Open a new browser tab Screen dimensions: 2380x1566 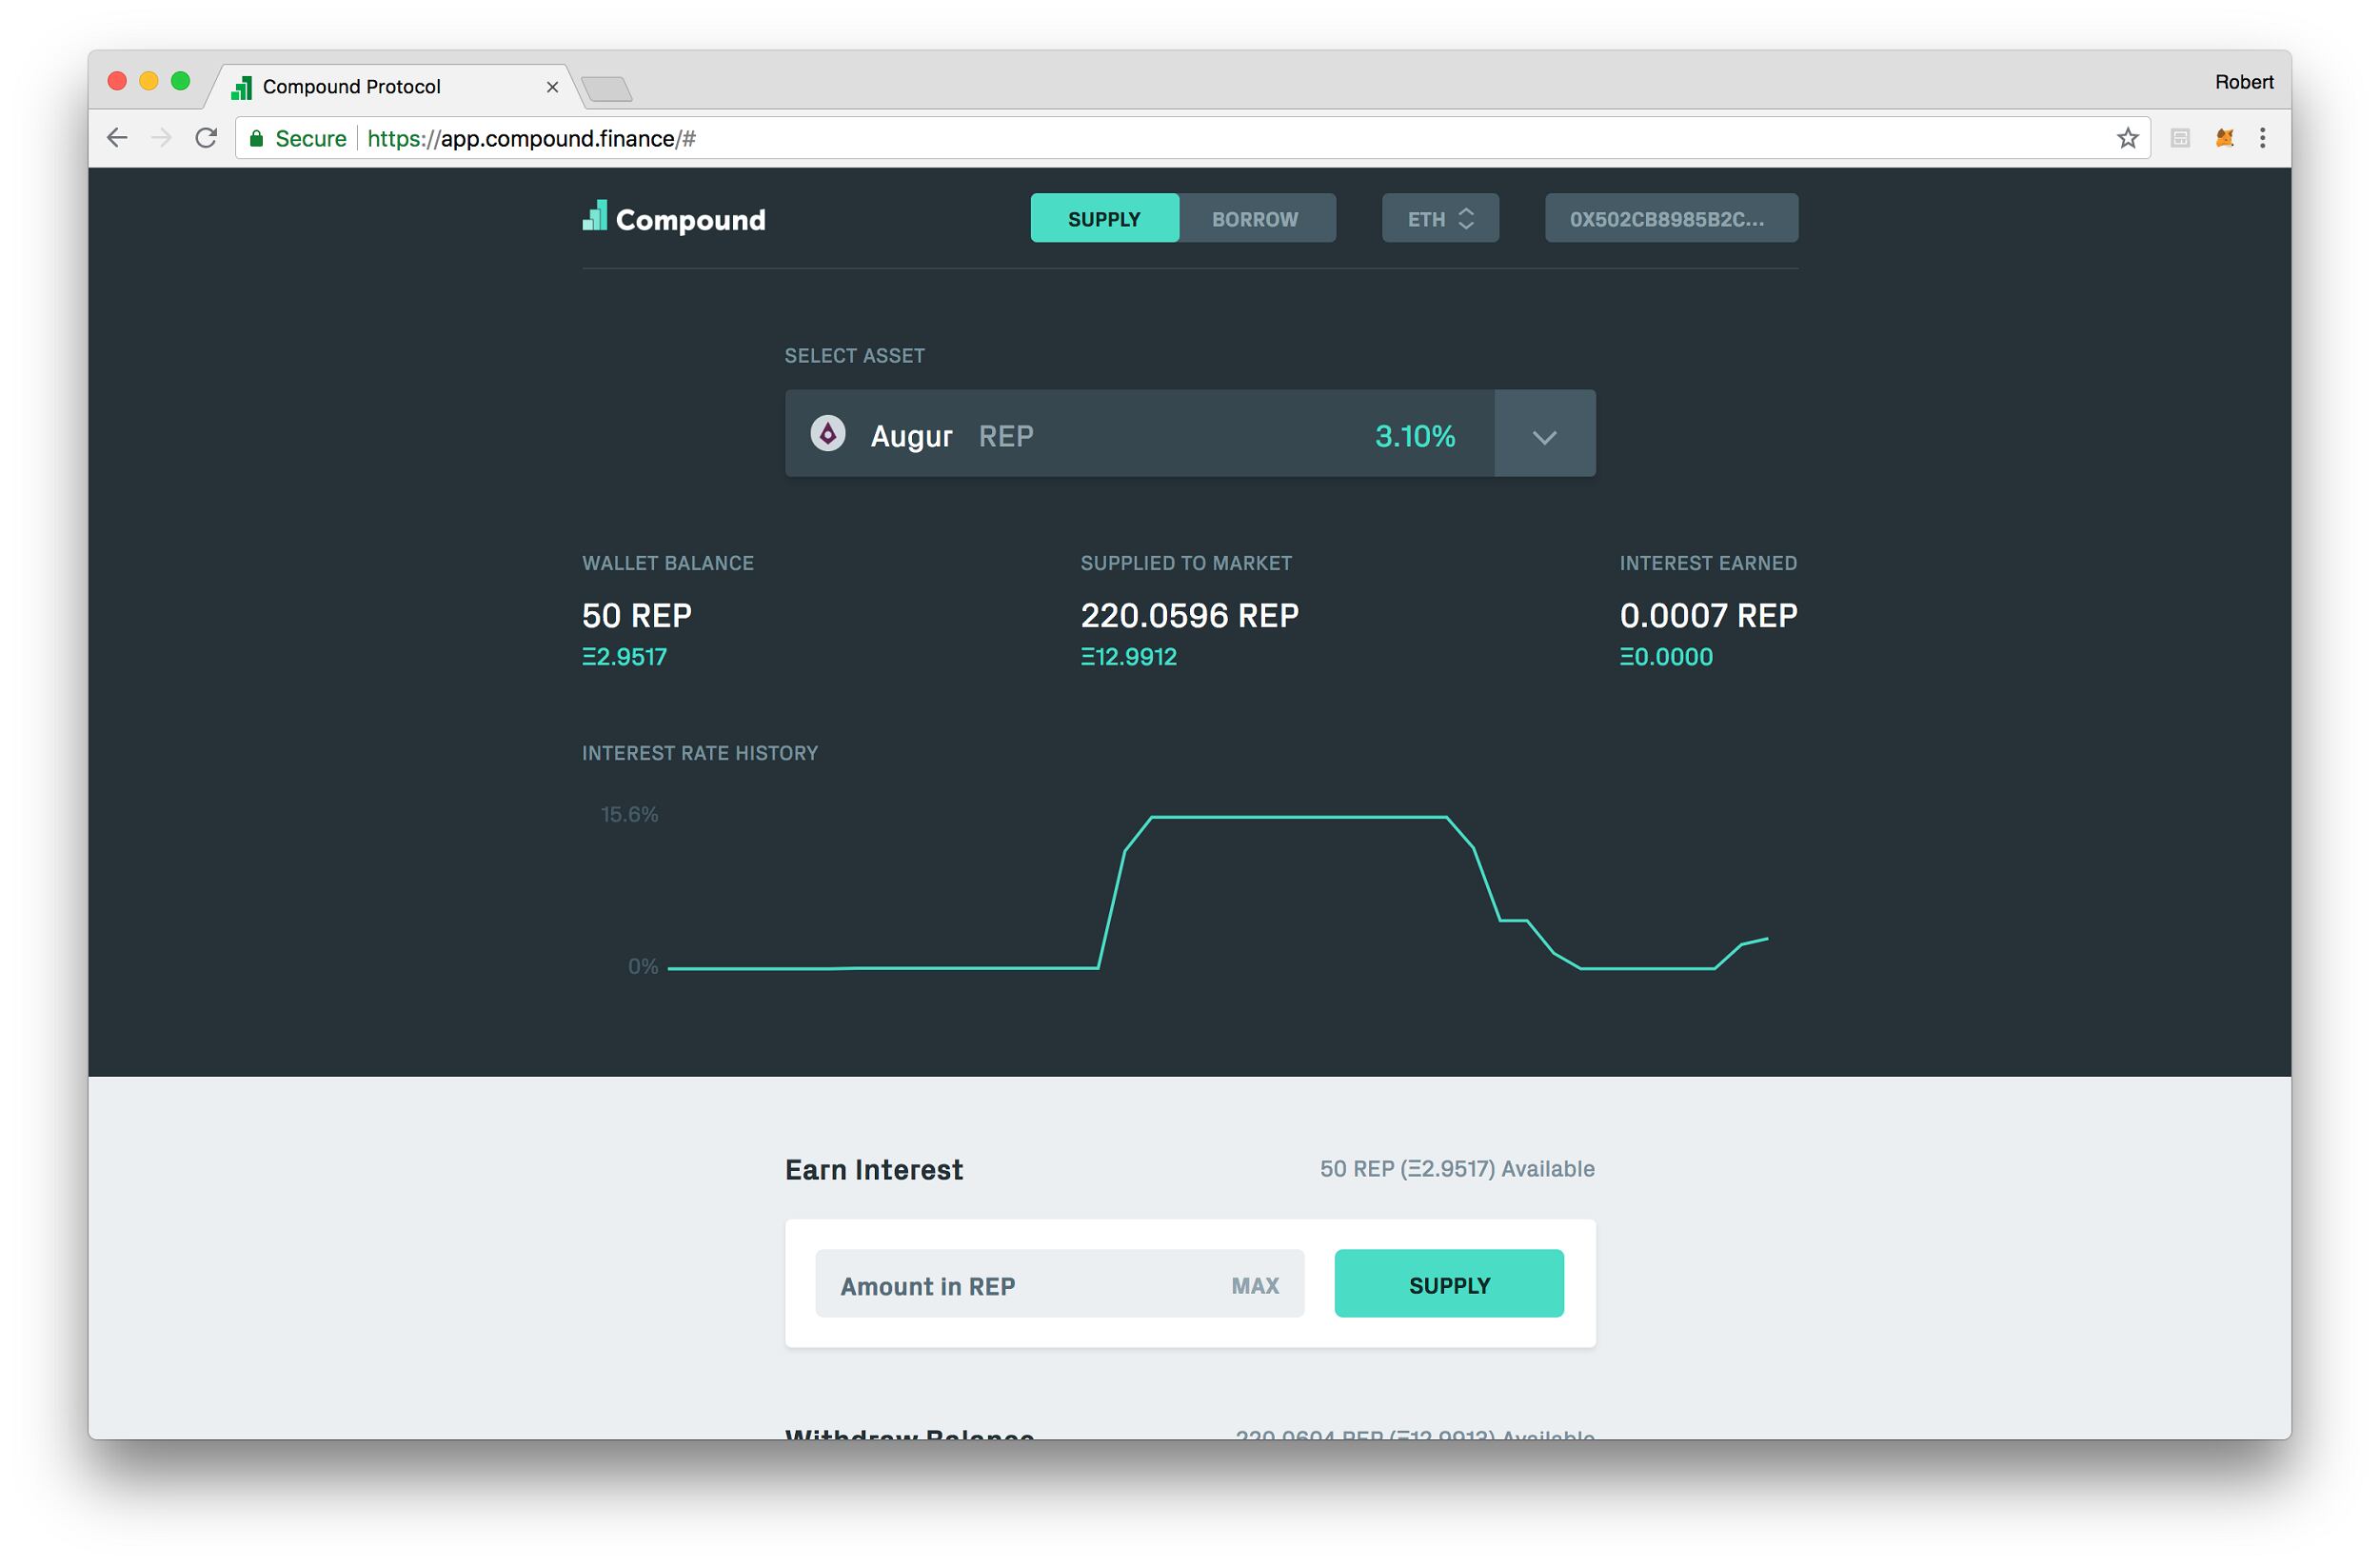pos(607,90)
